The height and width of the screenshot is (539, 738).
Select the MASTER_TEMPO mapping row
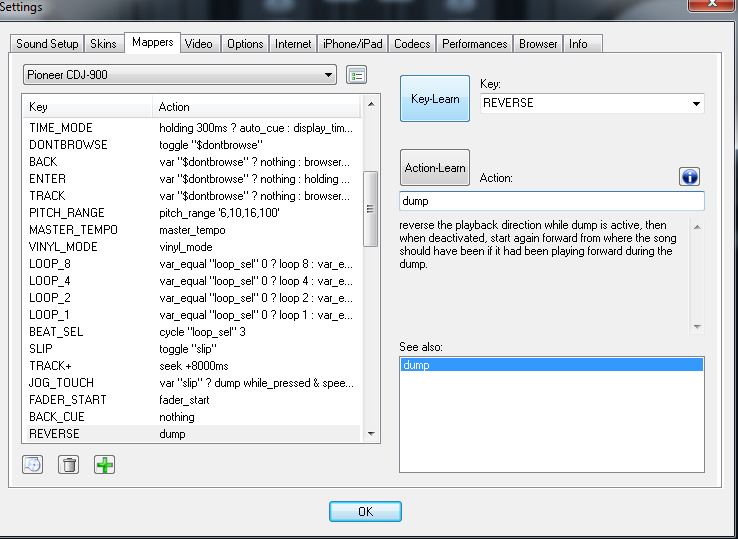[191, 230]
